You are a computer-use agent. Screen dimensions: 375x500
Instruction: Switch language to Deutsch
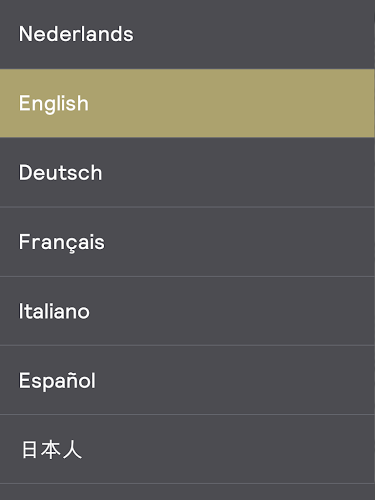(x=187, y=172)
